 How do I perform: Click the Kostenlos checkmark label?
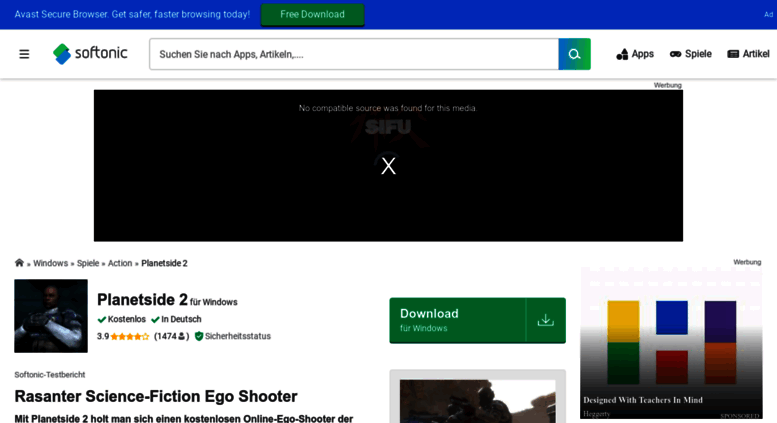pos(121,319)
